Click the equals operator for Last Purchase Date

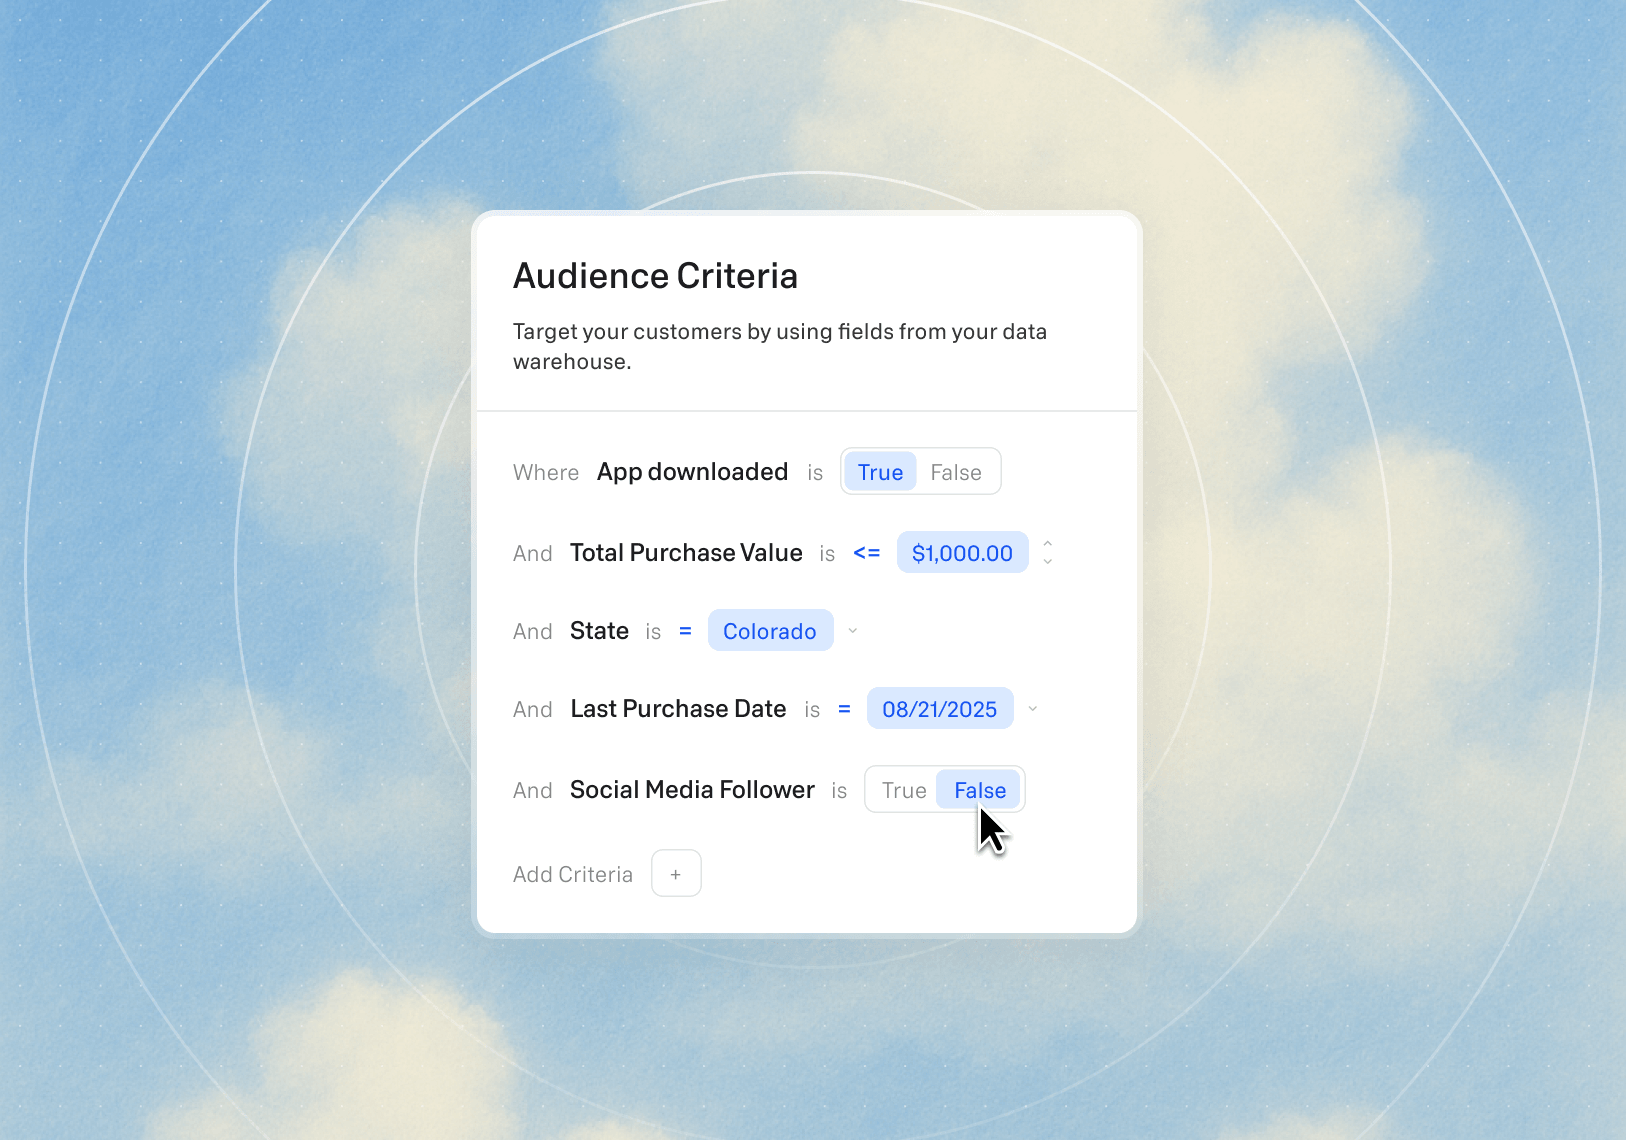(844, 709)
